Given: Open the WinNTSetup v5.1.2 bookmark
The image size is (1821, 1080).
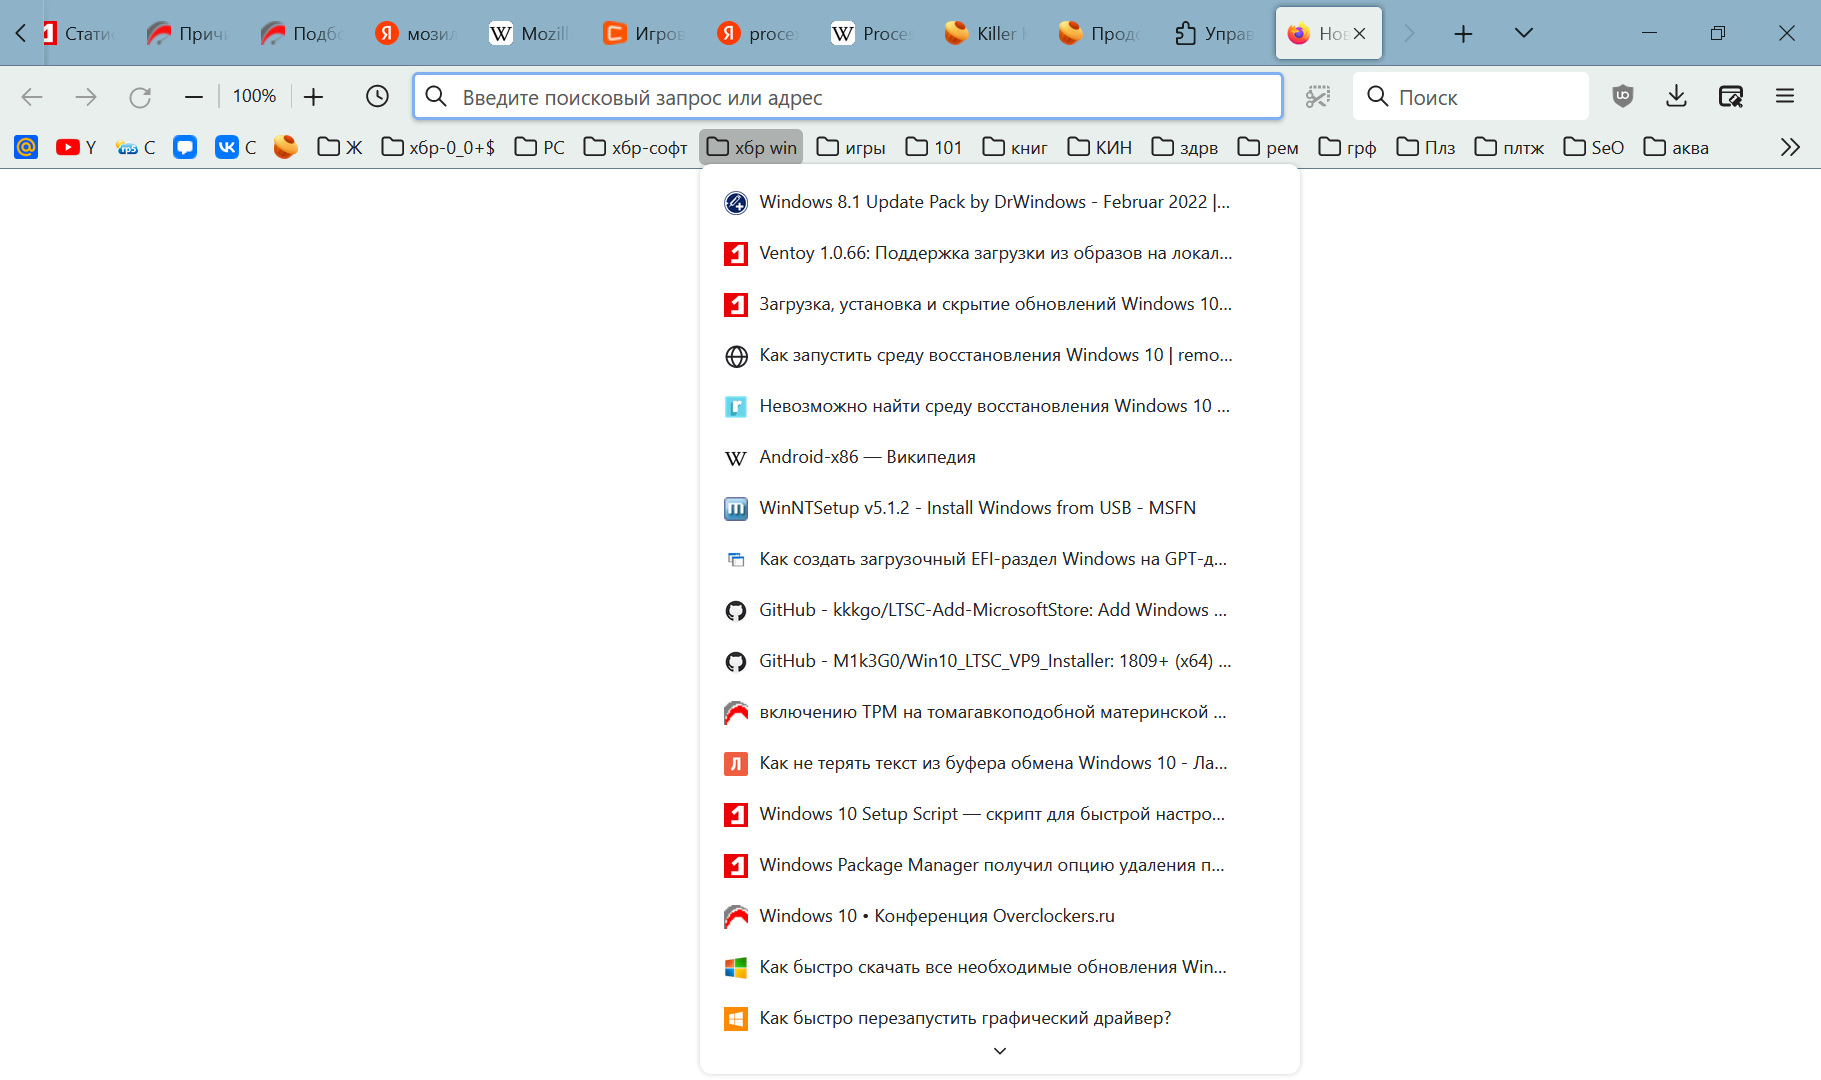Looking at the screenshot, I should (1000, 508).
